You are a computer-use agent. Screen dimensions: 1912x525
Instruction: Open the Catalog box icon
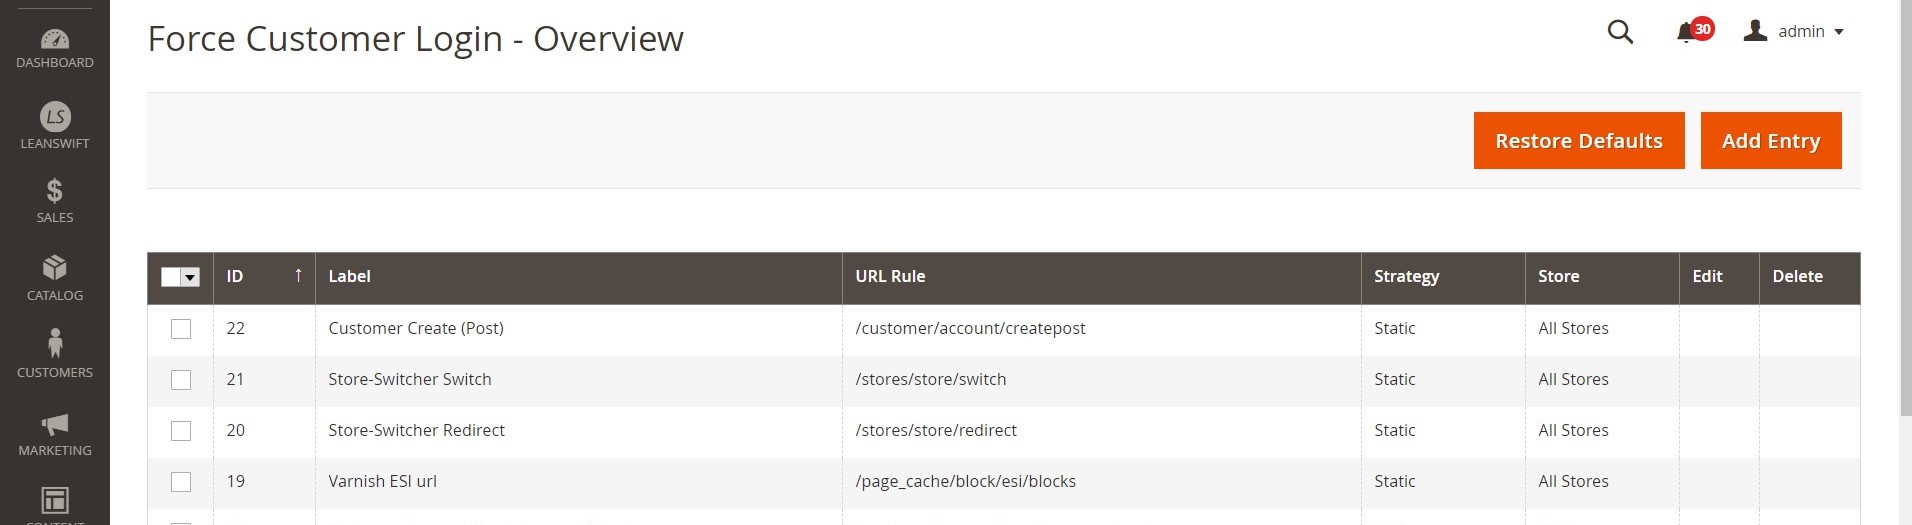click(x=55, y=267)
